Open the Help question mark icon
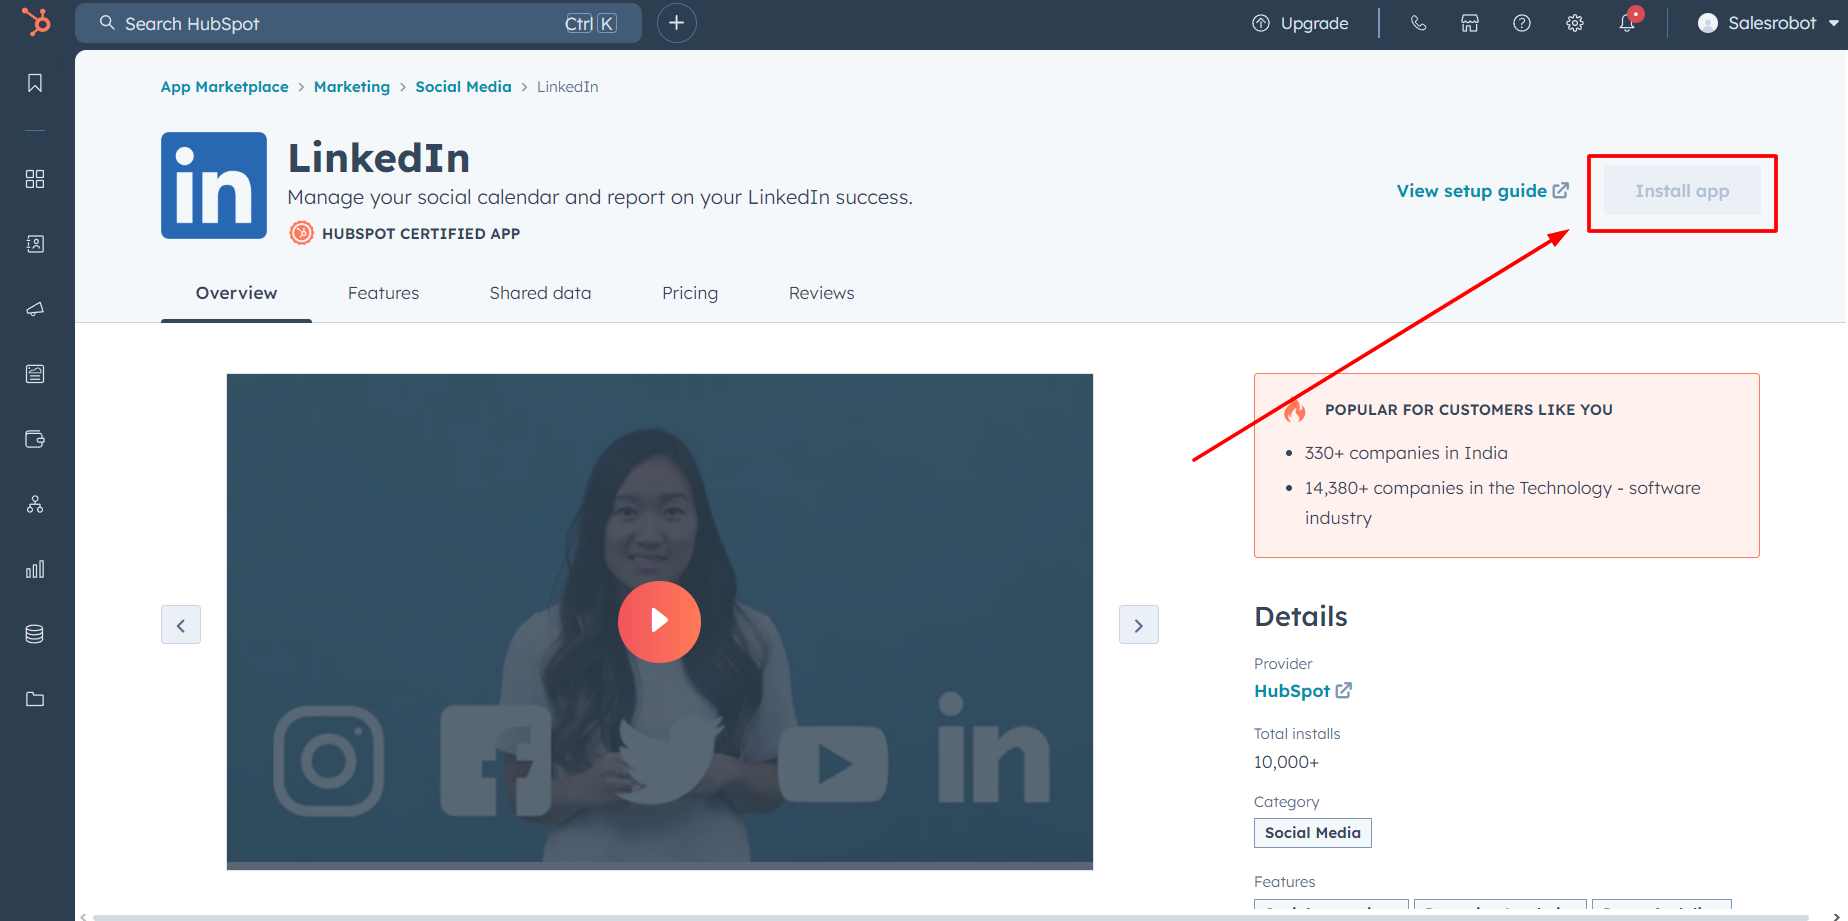Screen dimensions: 1848x921 [x=1522, y=23]
